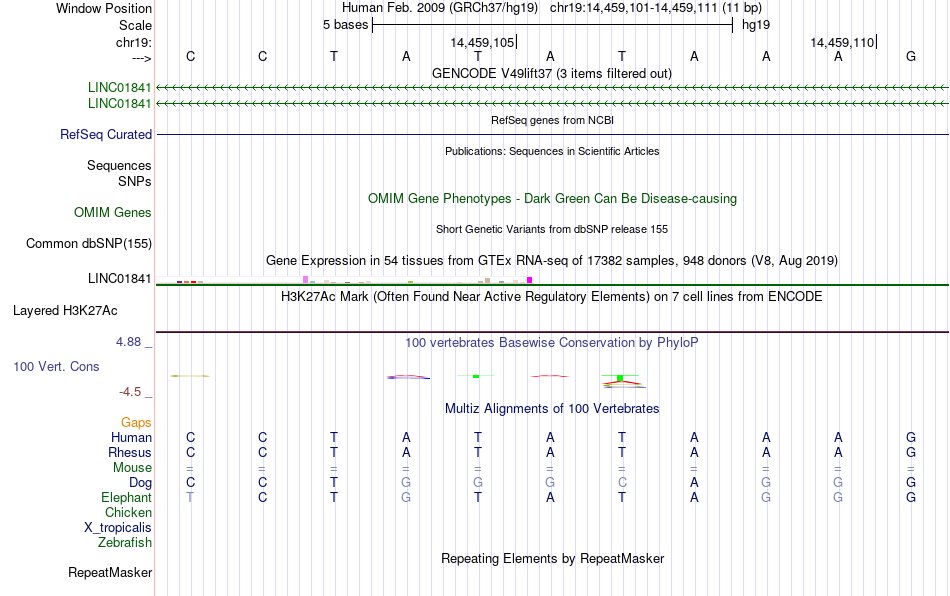Image resolution: width=950 pixels, height=596 pixels.
Task: Click the light T in the Elephant row
Action: [190, 497]
